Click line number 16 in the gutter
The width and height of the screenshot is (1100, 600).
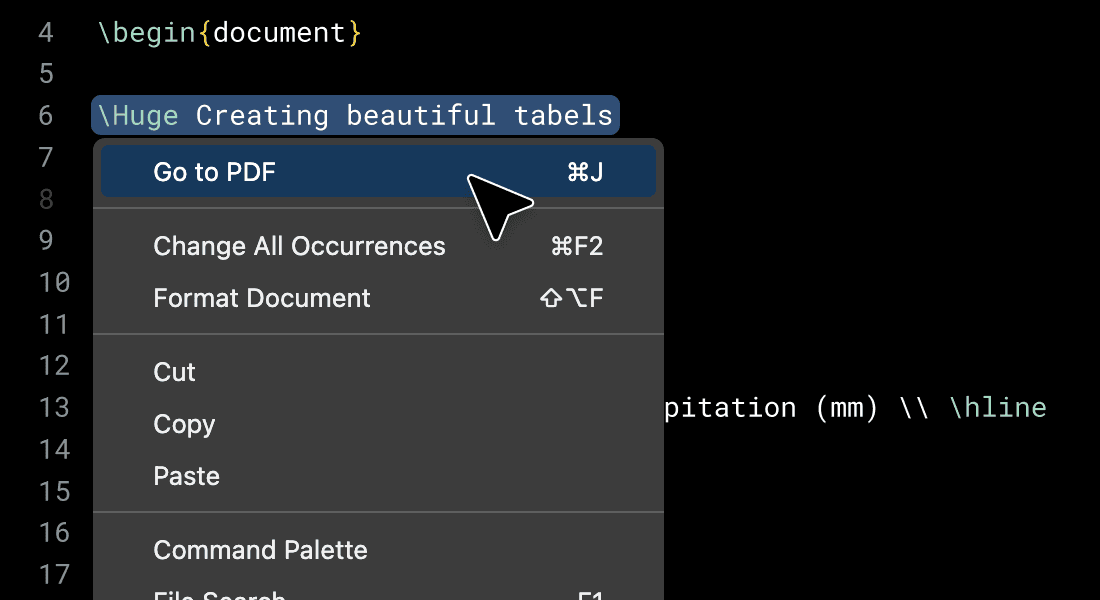tap(54, 533)
